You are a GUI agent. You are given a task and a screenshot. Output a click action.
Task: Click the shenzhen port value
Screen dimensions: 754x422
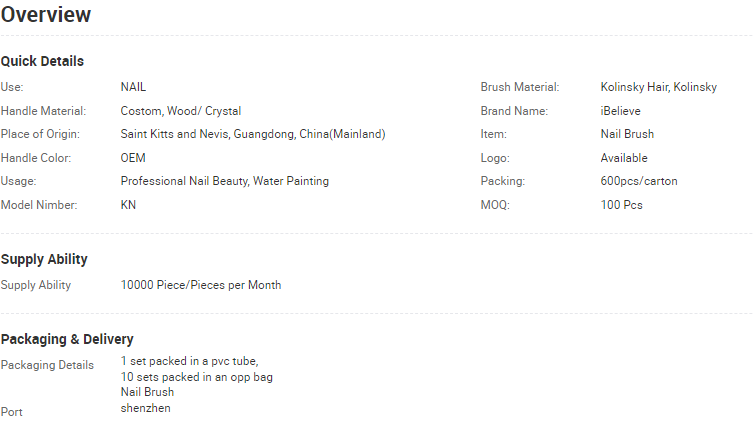tap(145, 408)
